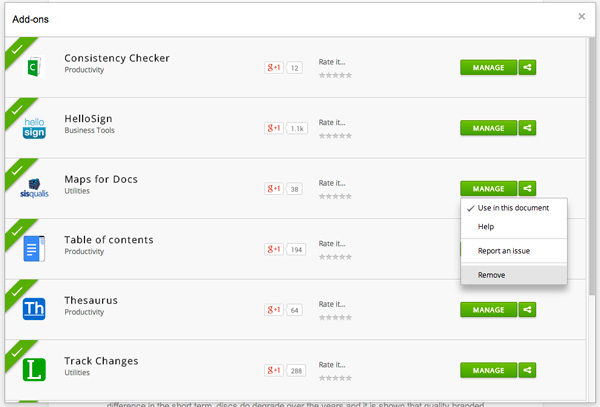Rate HelloSign using its stars
The height and width of the screenshot is (407, 600).
tap(335, 136)
